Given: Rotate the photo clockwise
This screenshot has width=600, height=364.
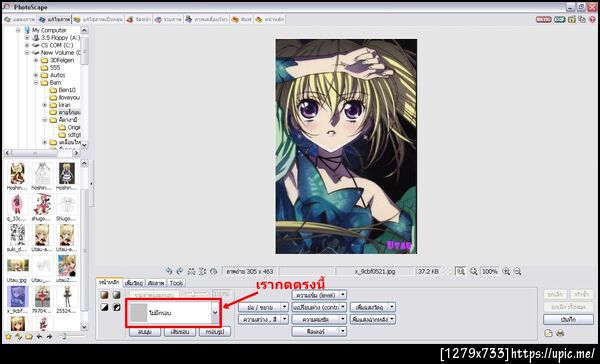Looking at the screenshot, I should pos(179,271).
